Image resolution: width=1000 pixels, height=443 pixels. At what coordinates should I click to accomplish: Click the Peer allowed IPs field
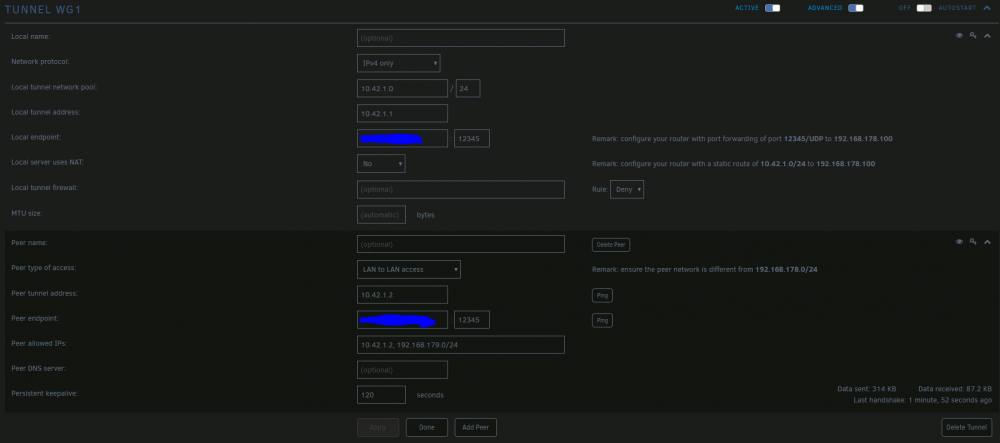pos(460,345)
